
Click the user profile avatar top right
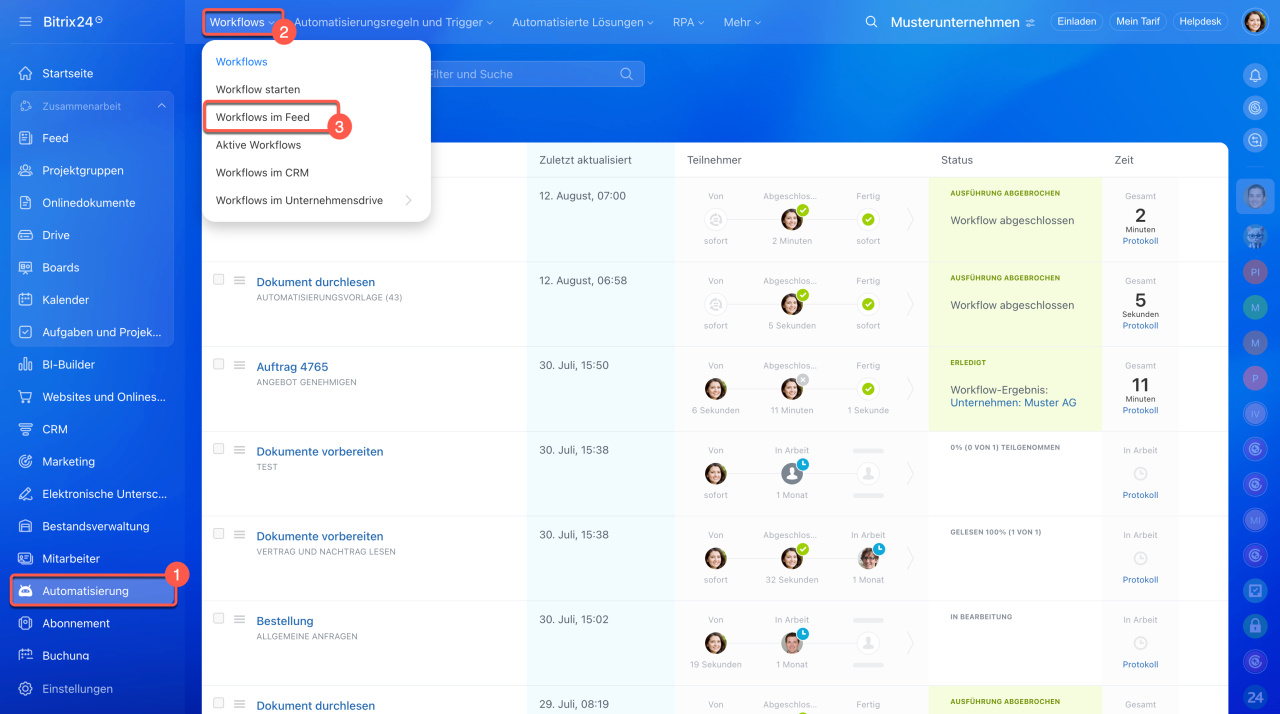(x=1254, y=22)
